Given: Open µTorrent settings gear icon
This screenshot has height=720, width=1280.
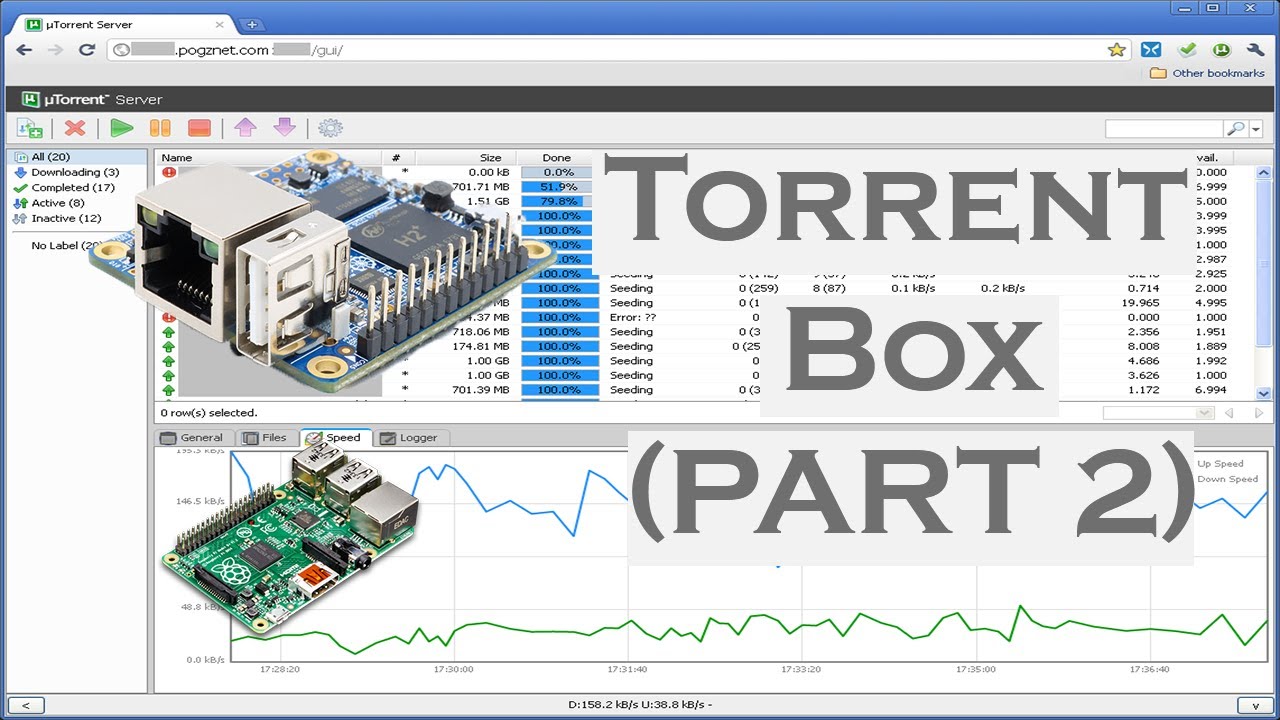Looking at the screenshot, I should coord(330,128).
